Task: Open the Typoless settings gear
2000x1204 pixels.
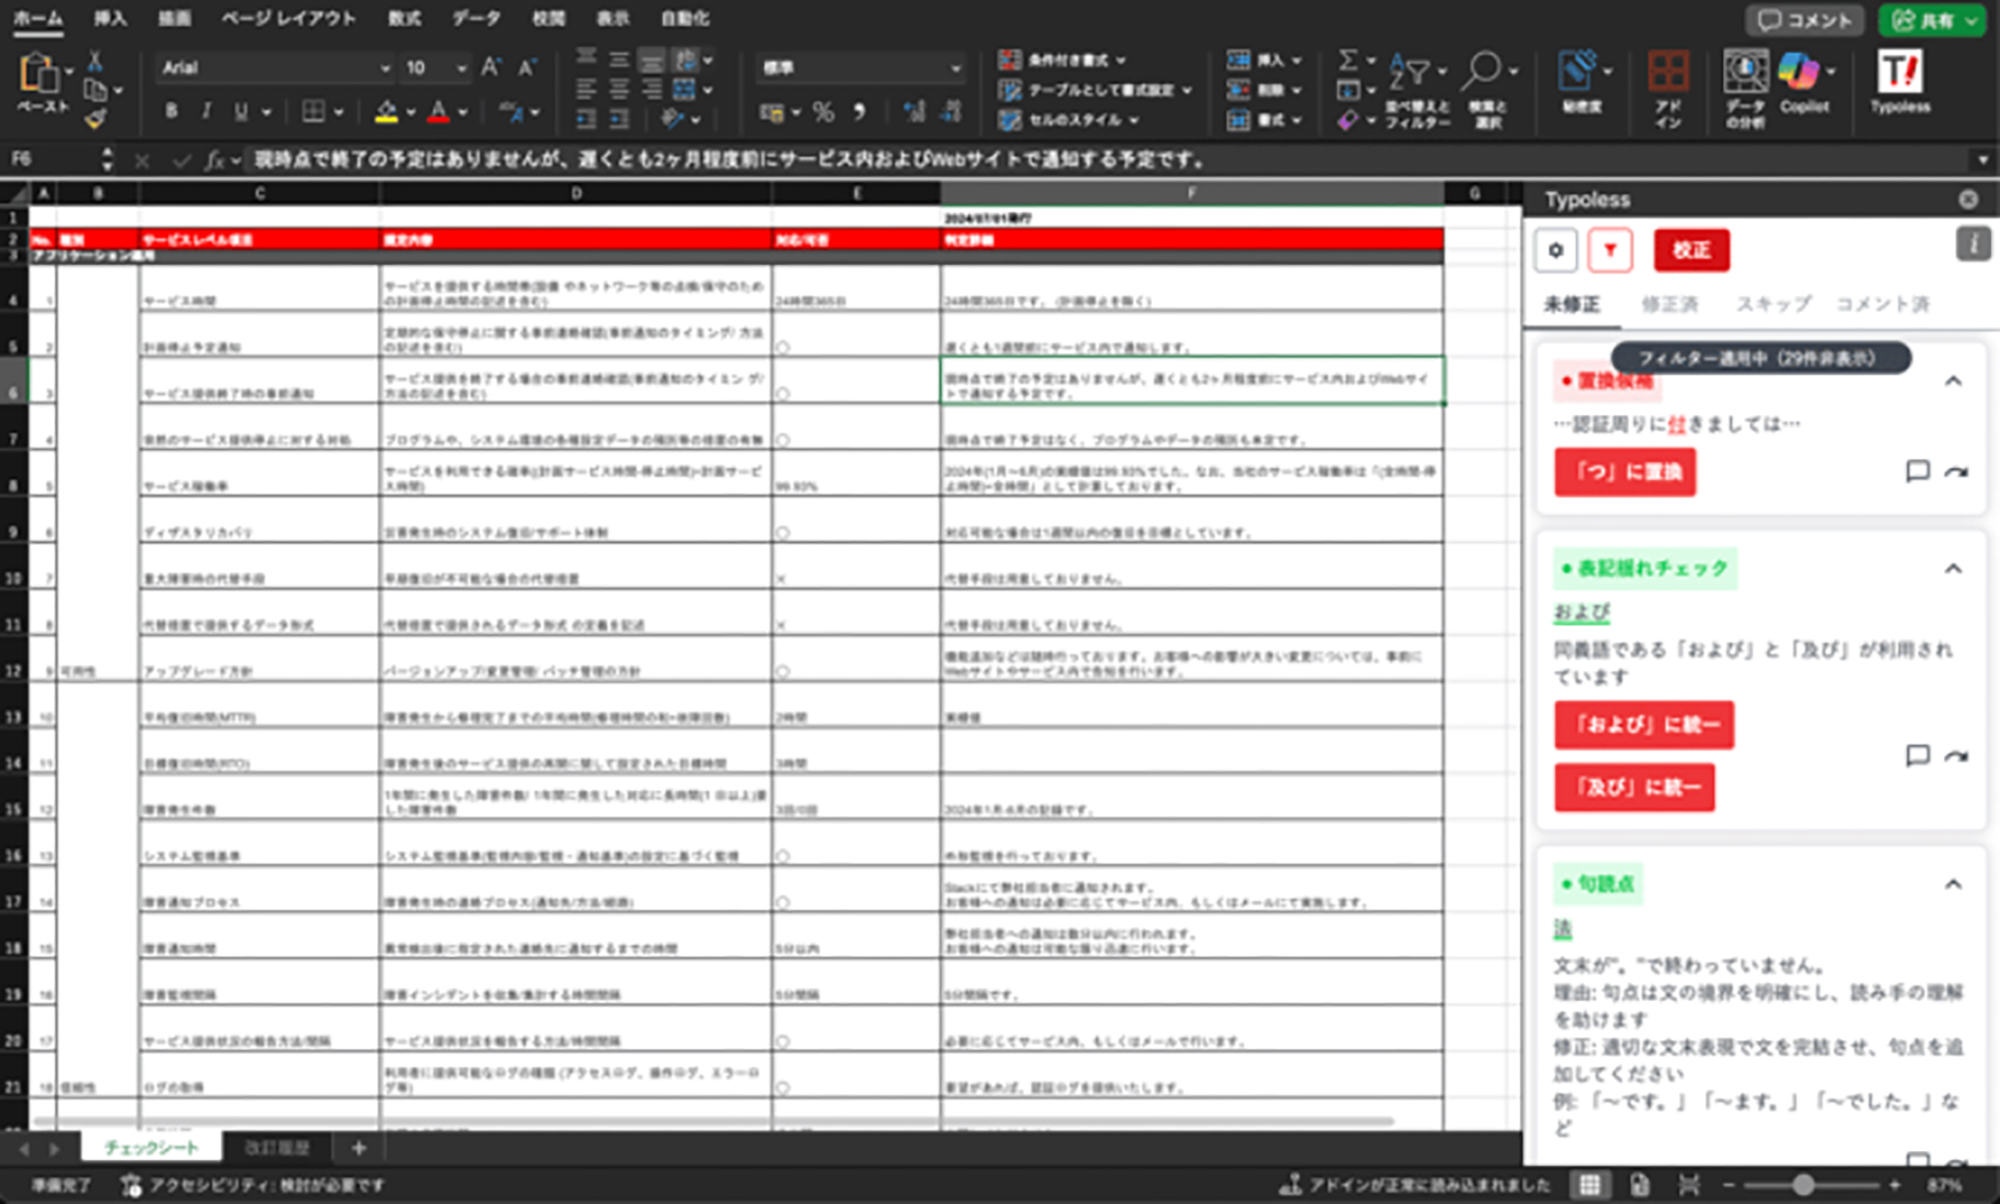Action: click(1556, 250)
